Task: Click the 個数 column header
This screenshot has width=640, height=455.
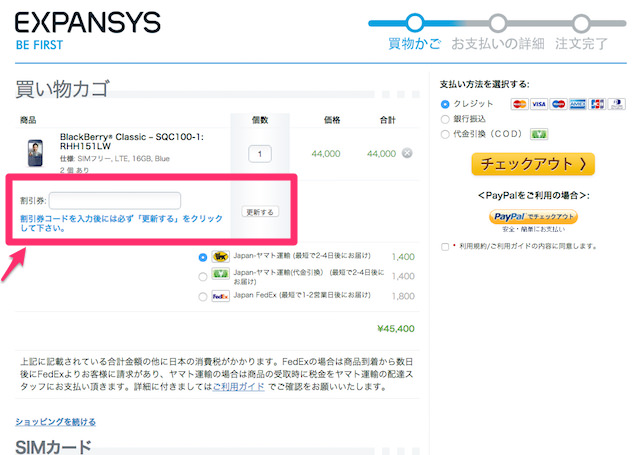Action: coord(260,120)
